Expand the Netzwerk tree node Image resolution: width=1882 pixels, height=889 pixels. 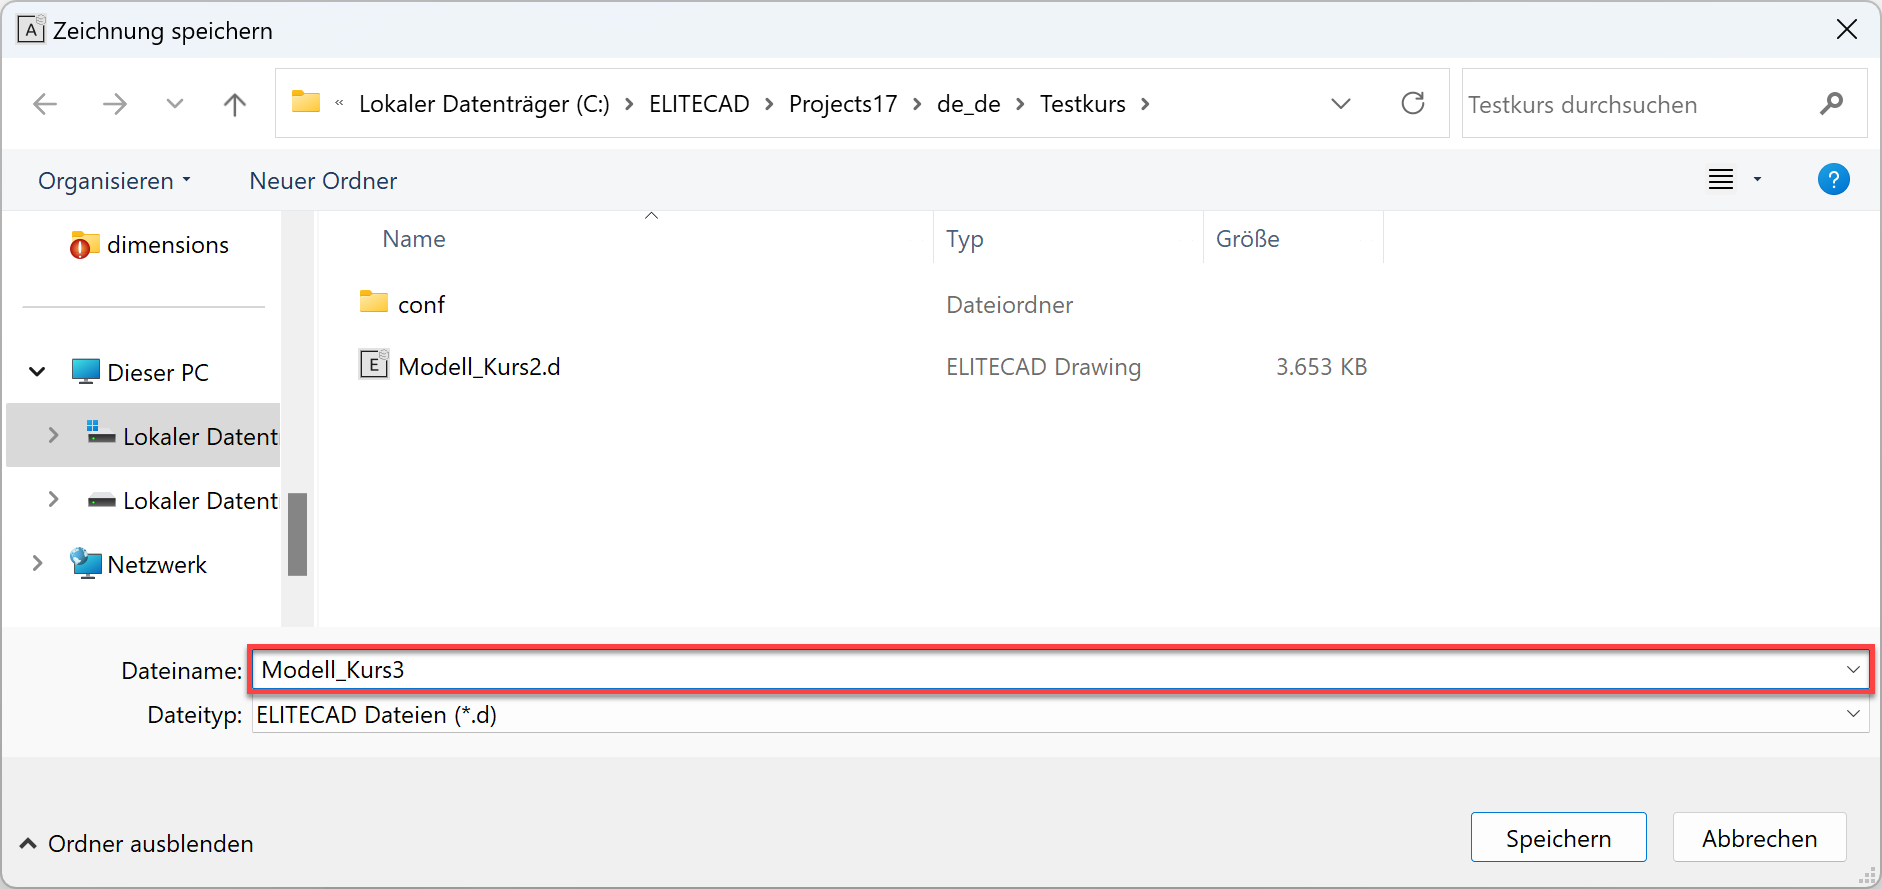pos(37,564)
